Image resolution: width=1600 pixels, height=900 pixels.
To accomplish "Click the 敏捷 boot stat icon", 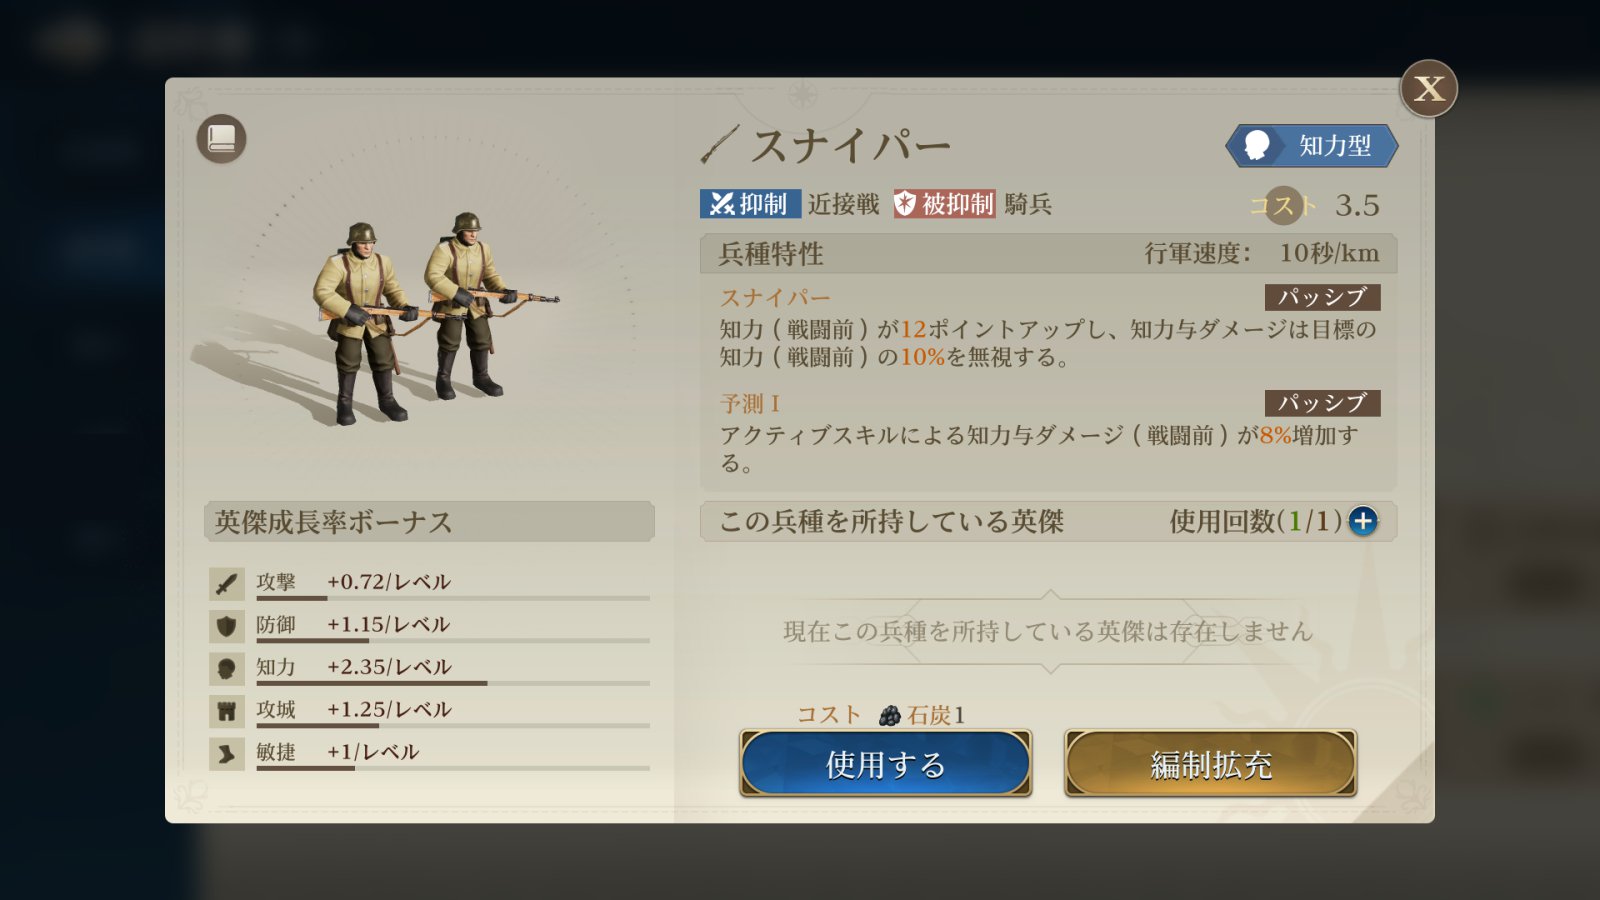I will point(227,754).
